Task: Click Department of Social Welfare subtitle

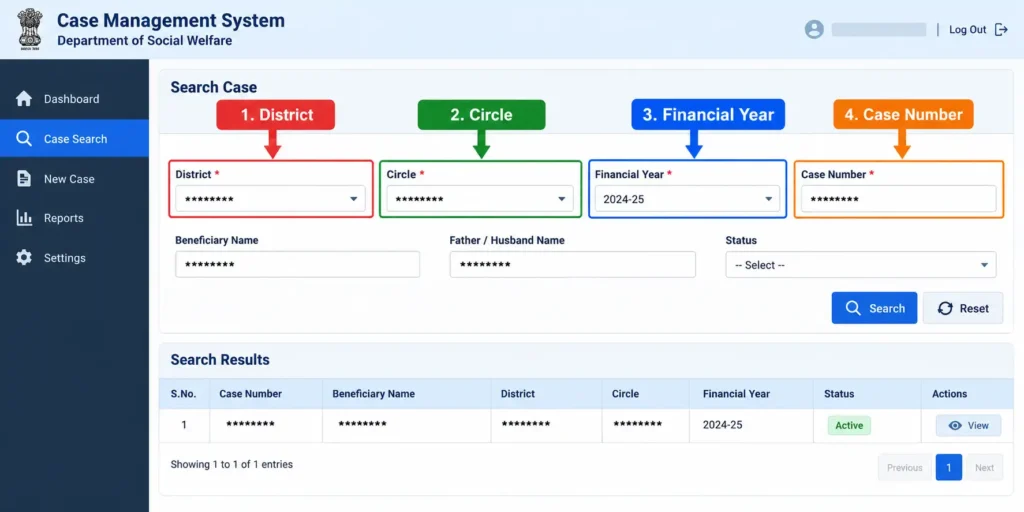Action: 144,41
